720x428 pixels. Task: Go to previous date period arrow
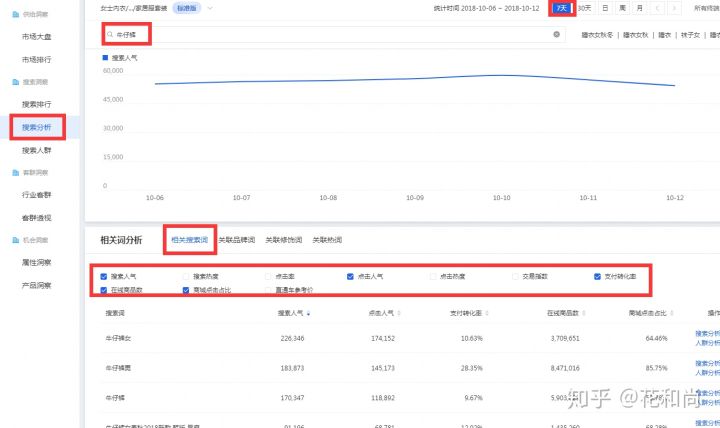point(656,8)
